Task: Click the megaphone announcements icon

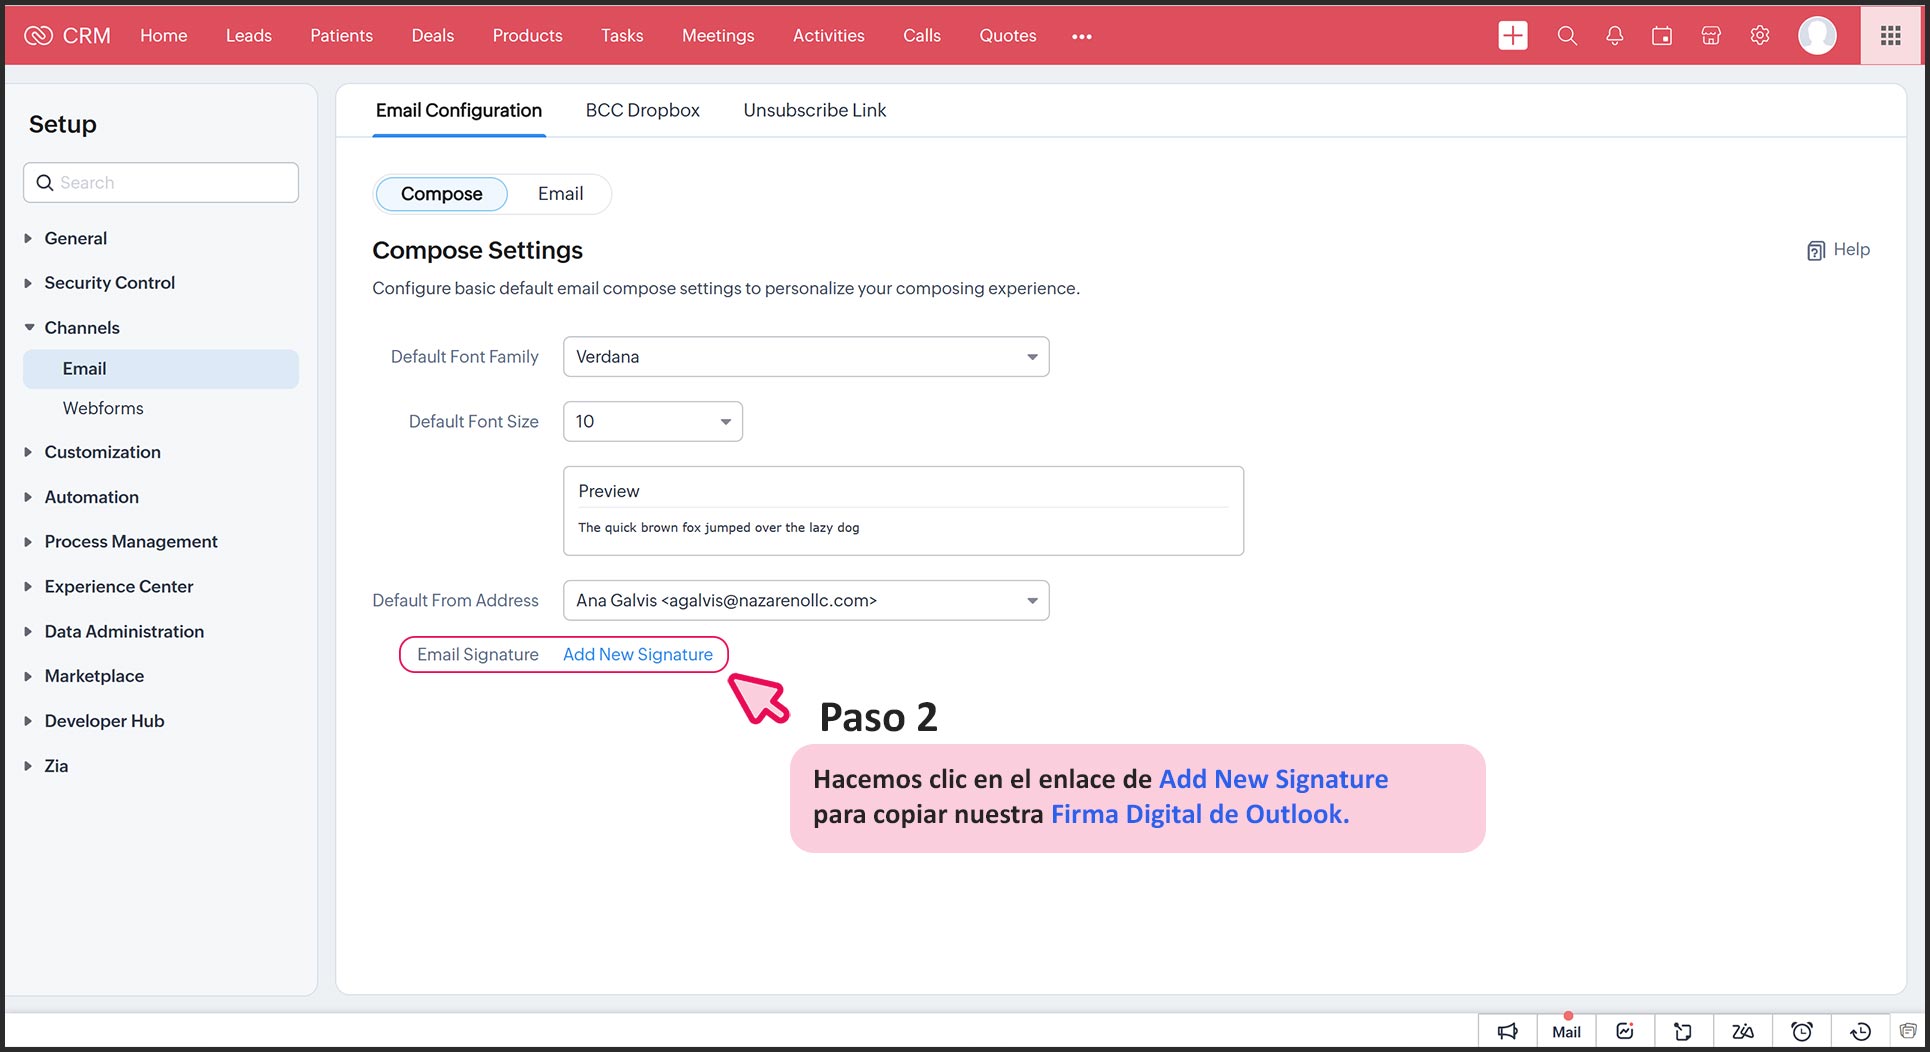Action: pos(1507,1031)
